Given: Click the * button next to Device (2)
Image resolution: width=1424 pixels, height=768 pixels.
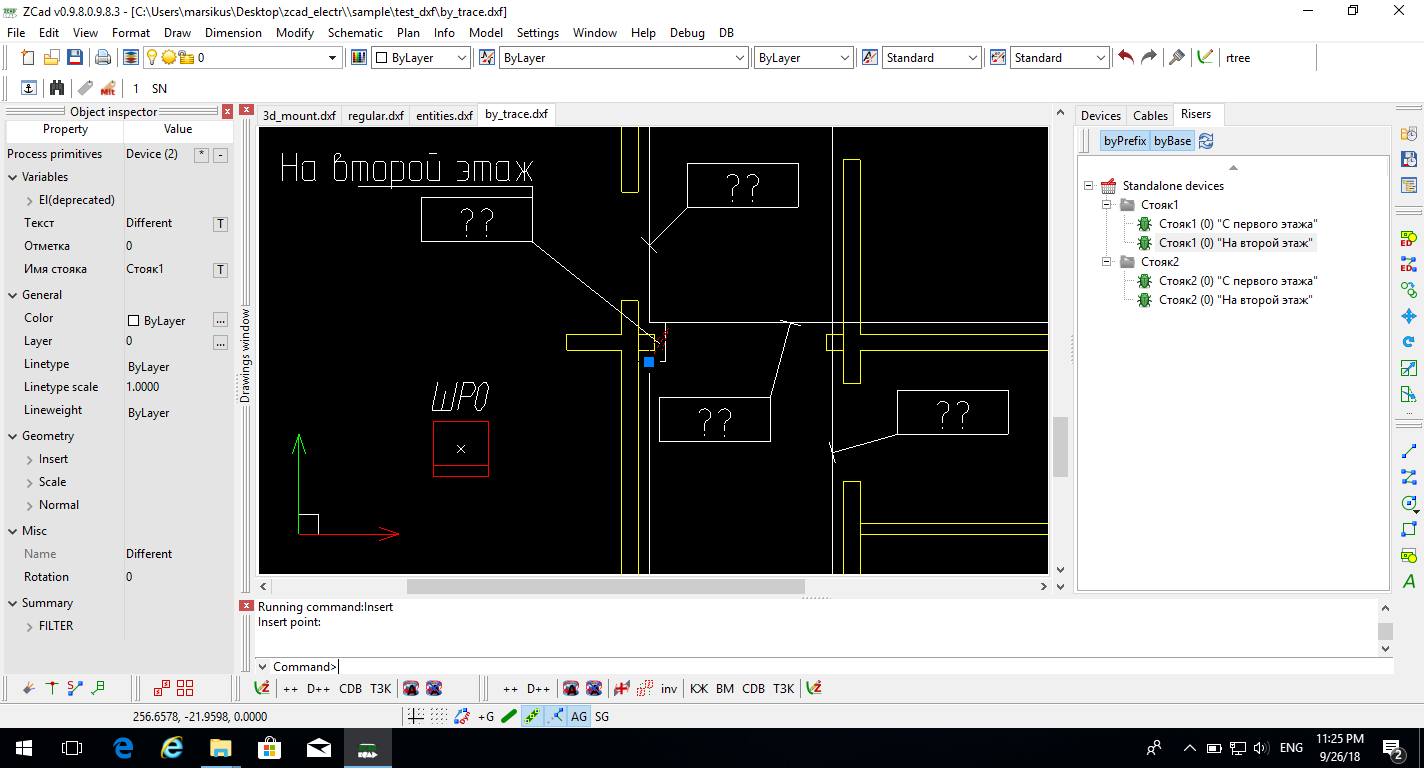Looking at the screenshot, I should [x=201, y=155].
